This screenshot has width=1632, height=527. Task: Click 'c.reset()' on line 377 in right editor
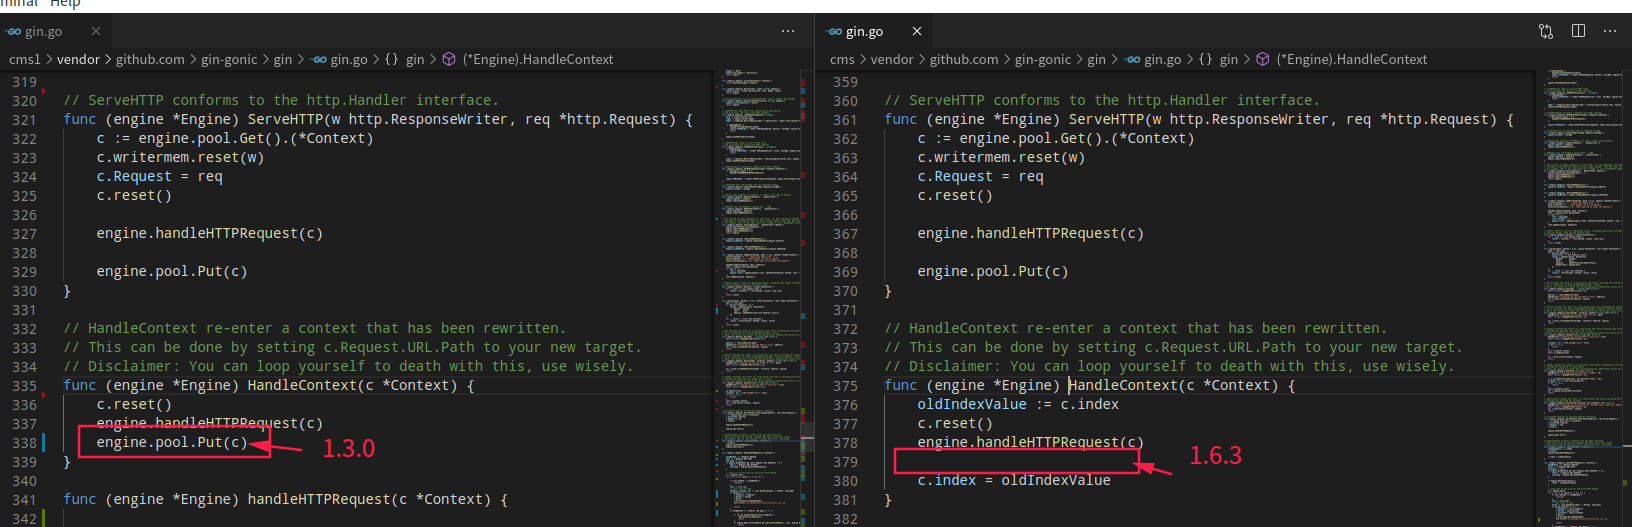tap(955, 423)
